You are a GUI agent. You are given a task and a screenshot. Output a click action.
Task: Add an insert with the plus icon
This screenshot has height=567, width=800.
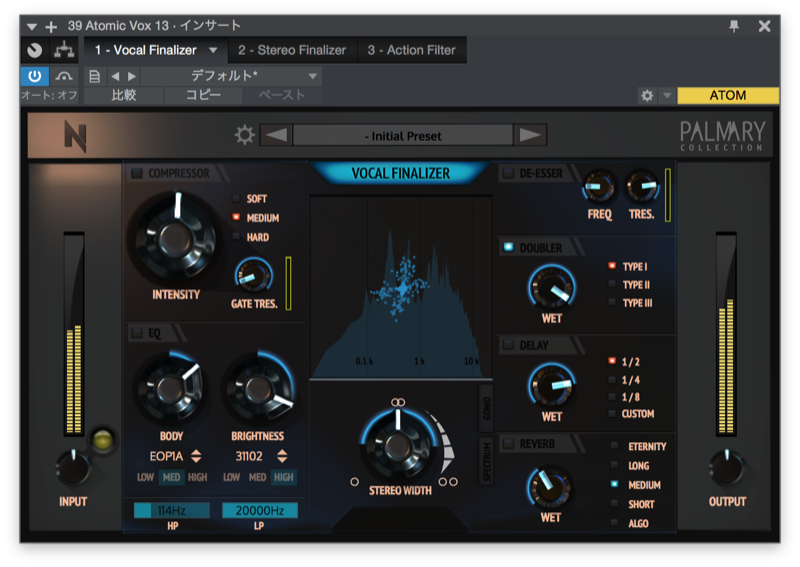point(51,27)
